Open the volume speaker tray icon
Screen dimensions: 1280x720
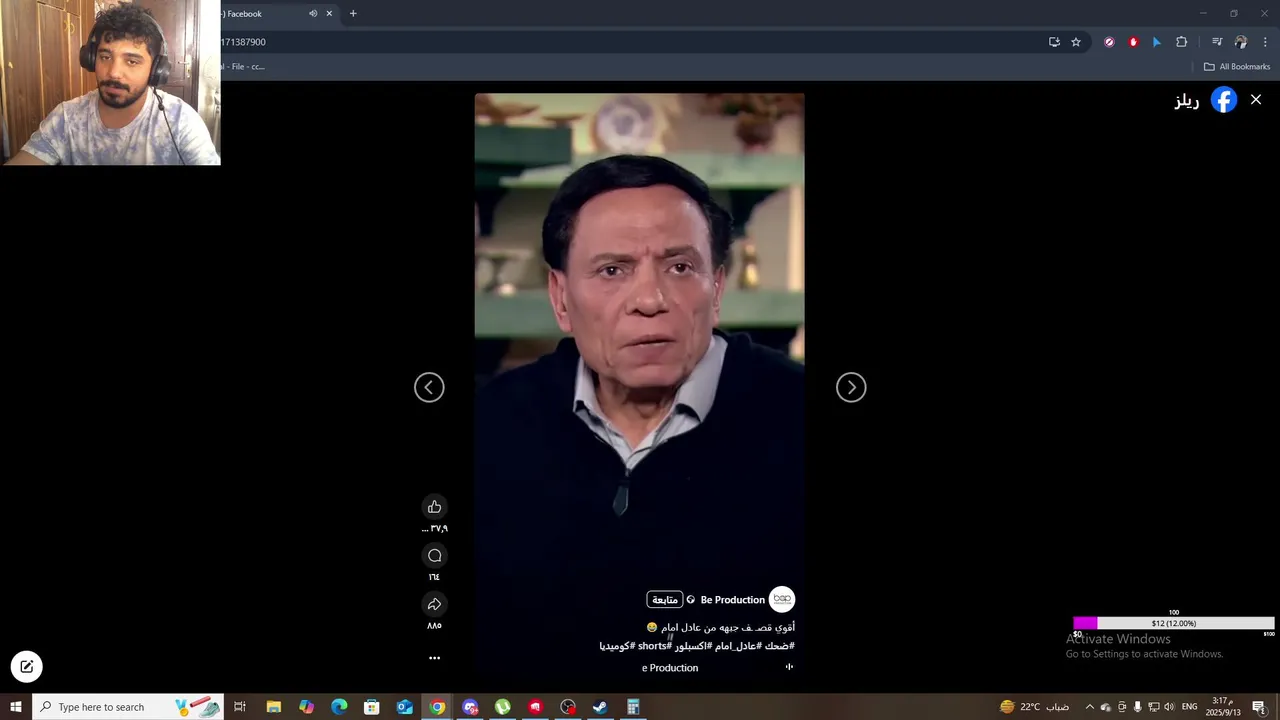pyautogui.click(x=1169, y=707)
